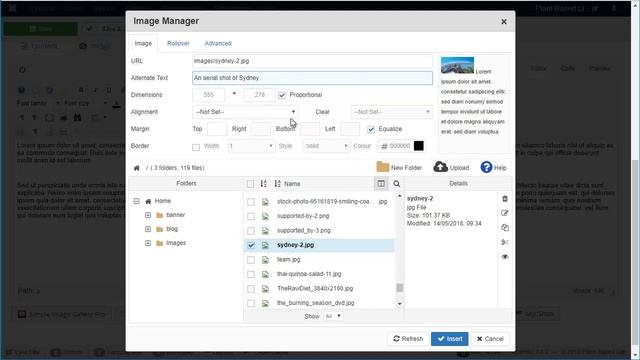Open the Alignment dropdown

245,112
